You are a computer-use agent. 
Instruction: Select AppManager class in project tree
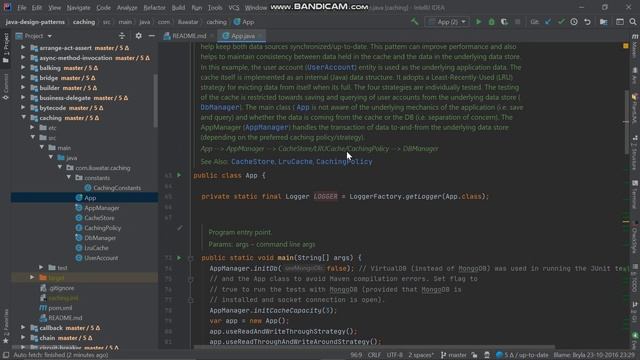[x=102, y=208]
